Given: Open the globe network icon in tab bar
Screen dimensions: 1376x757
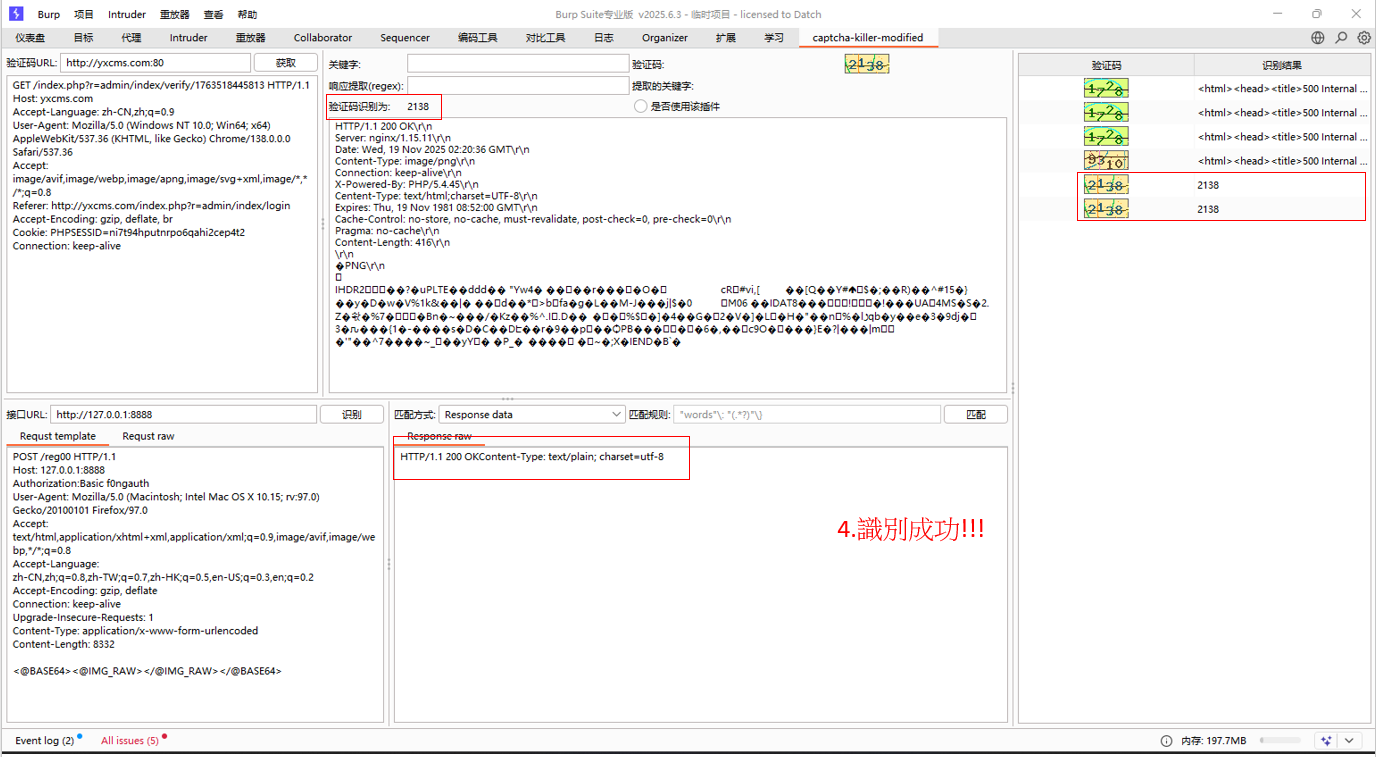Looking at the screenshot, I should pos(1318,38).
